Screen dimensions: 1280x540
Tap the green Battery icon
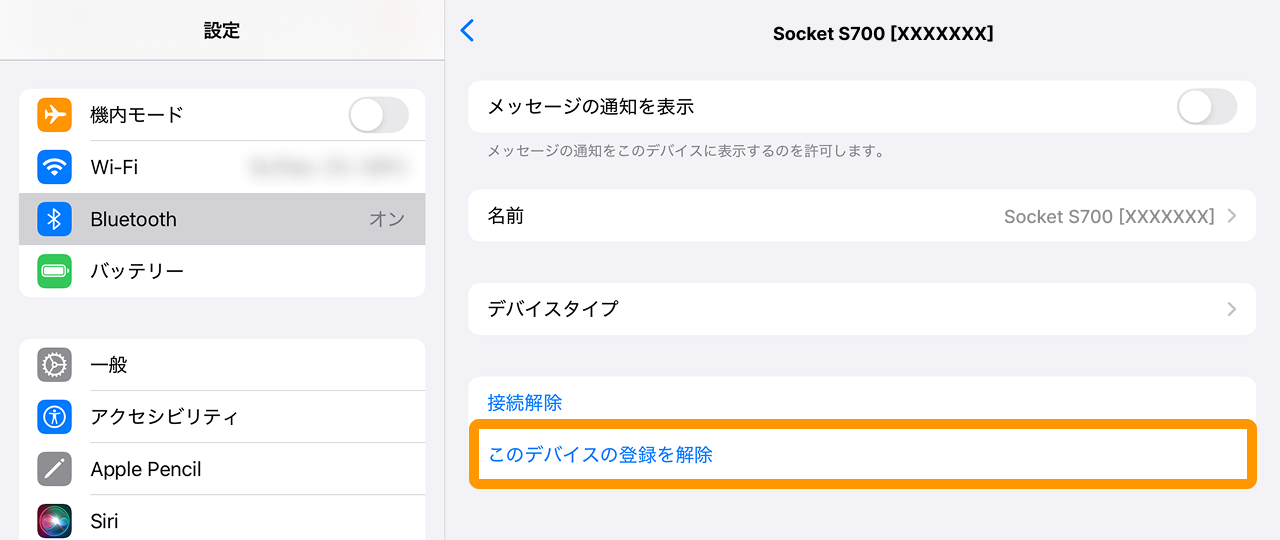click(x=55, y=271)
